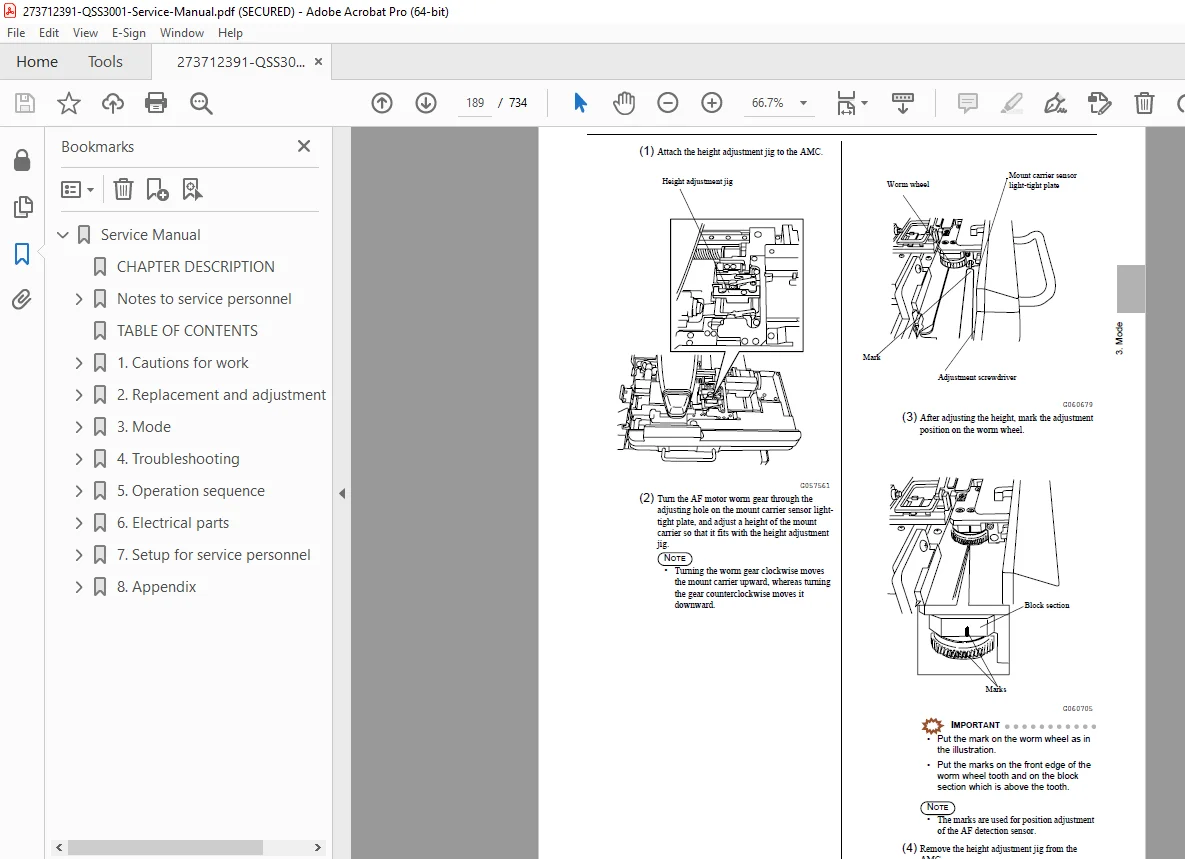
Task: Expand 5. Operation sequence bookmark
Action: pos(79,491)
